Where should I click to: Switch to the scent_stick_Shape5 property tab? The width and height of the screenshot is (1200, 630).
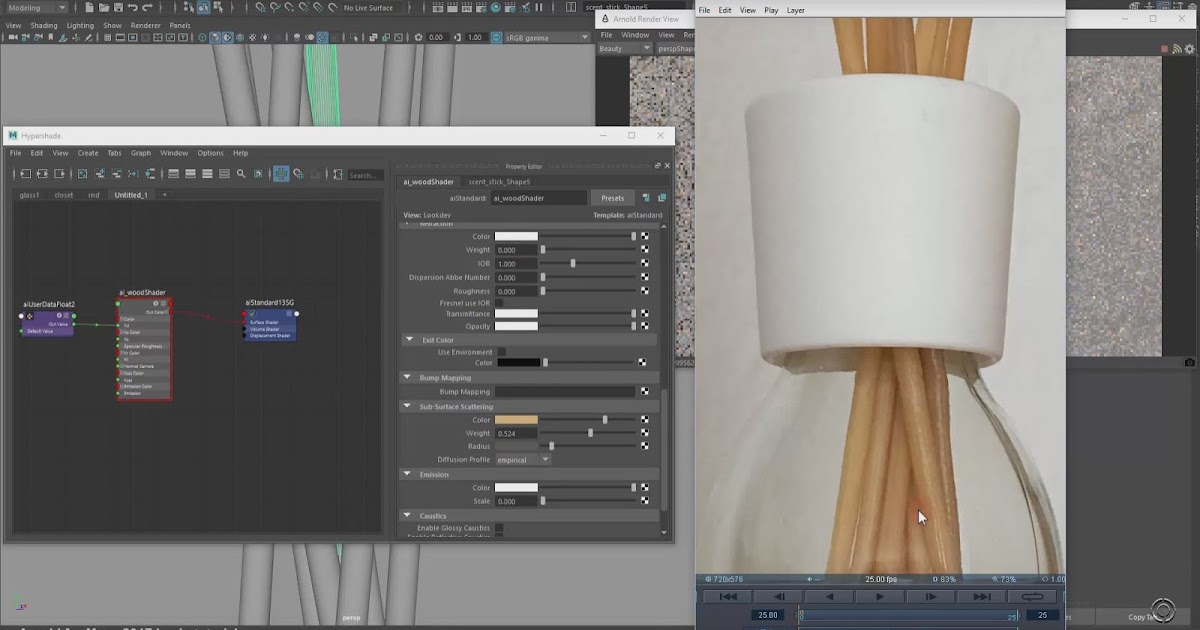click(x=499, y=182)
